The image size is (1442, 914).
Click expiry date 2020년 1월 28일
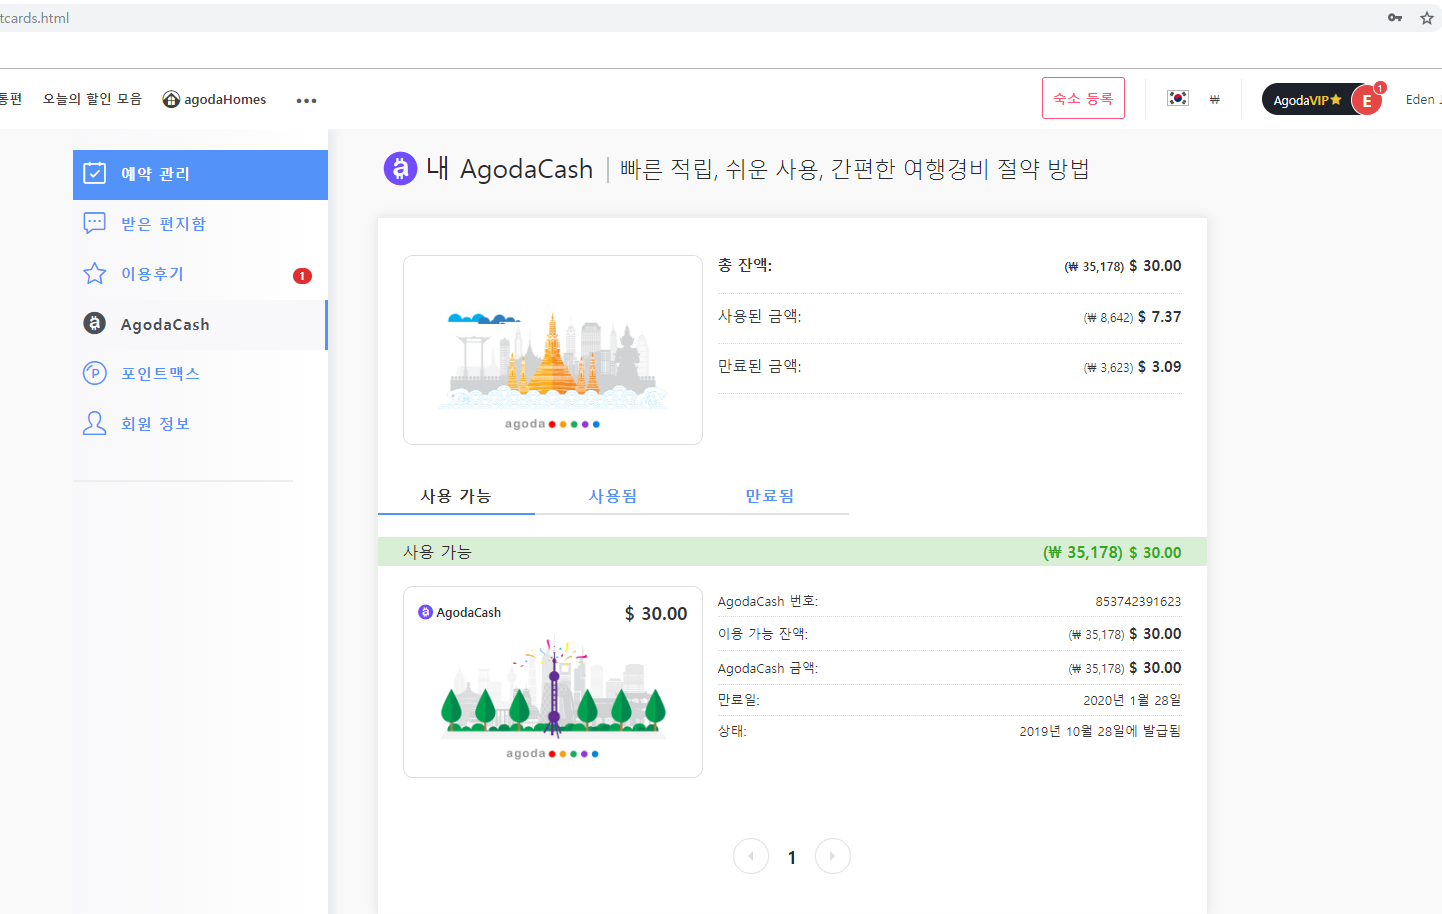1132,700
